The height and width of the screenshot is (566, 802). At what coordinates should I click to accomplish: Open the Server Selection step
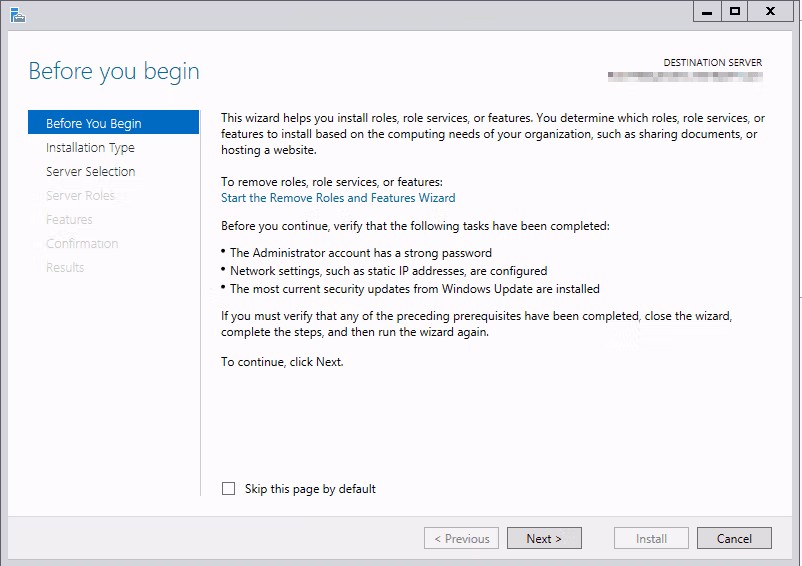tap(90, 171)
